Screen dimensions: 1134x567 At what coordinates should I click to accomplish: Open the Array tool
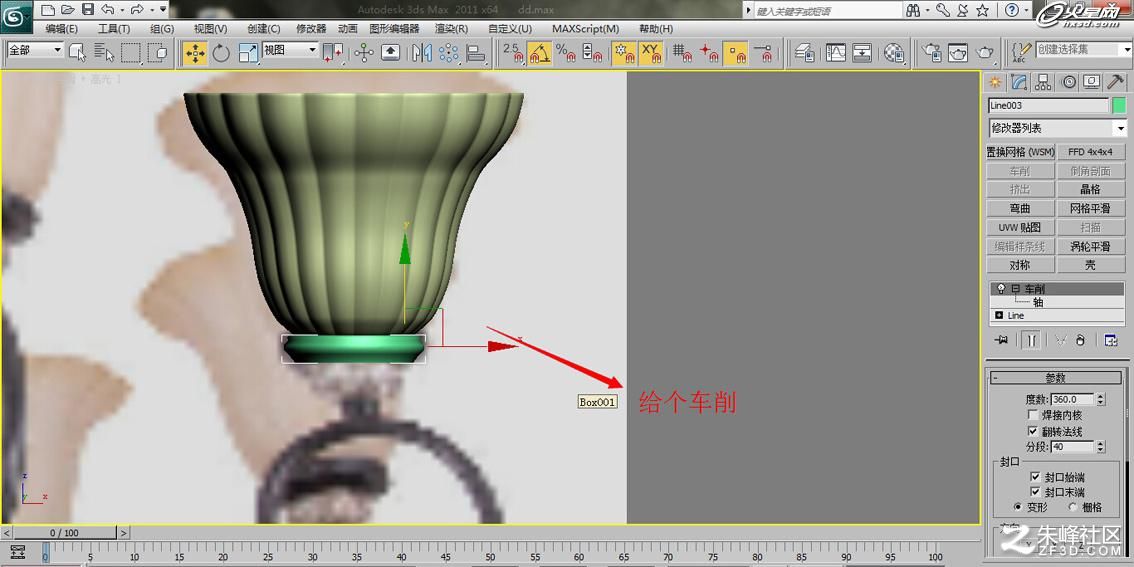[449, 52]
